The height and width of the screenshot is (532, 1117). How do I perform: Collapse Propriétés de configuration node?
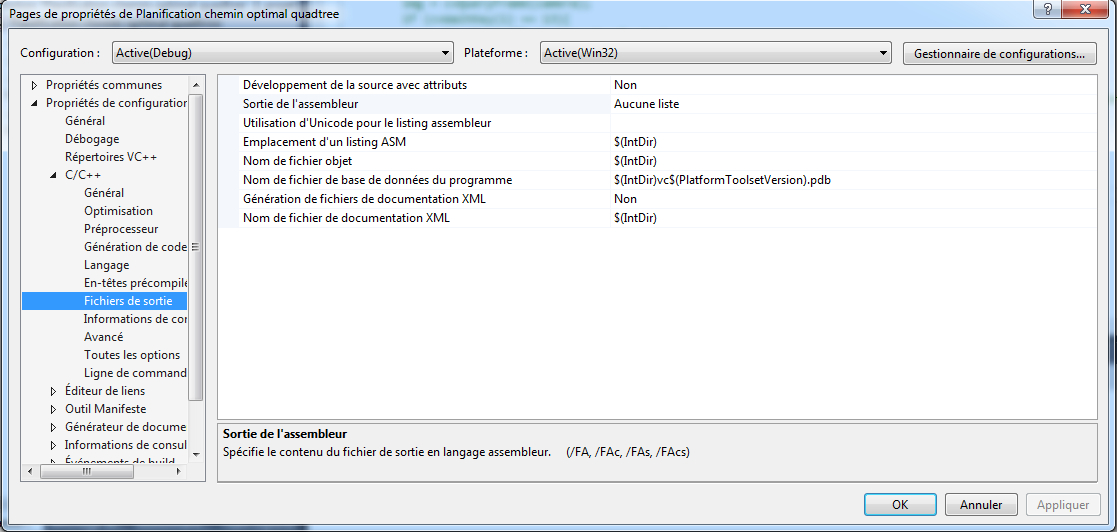[x=35, y=103]
